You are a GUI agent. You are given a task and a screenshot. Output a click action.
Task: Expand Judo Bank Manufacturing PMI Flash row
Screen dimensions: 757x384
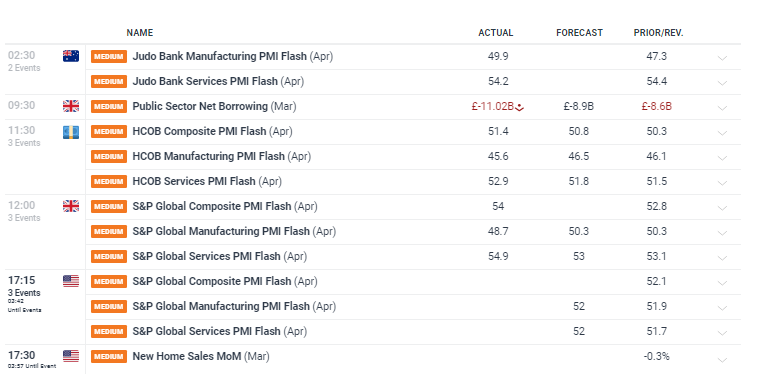[722, 58]
